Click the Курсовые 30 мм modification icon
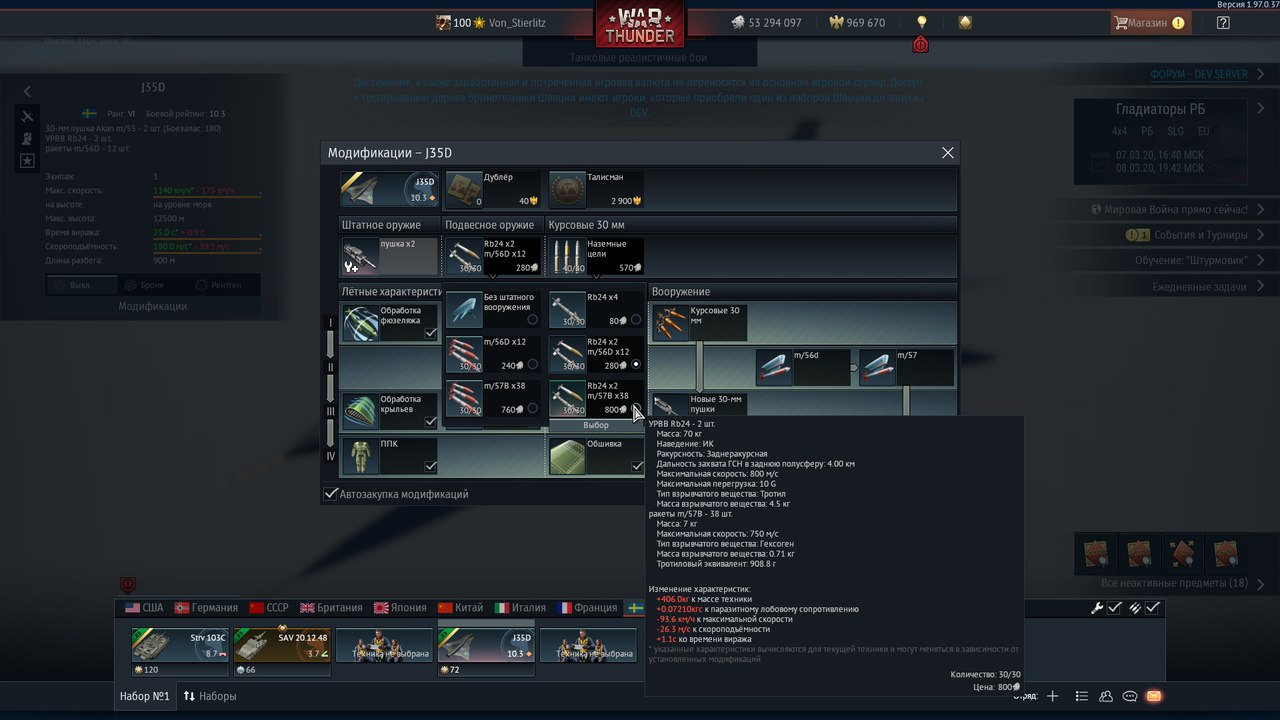This screenshot has width=1280, height=720. pos(670,323)
